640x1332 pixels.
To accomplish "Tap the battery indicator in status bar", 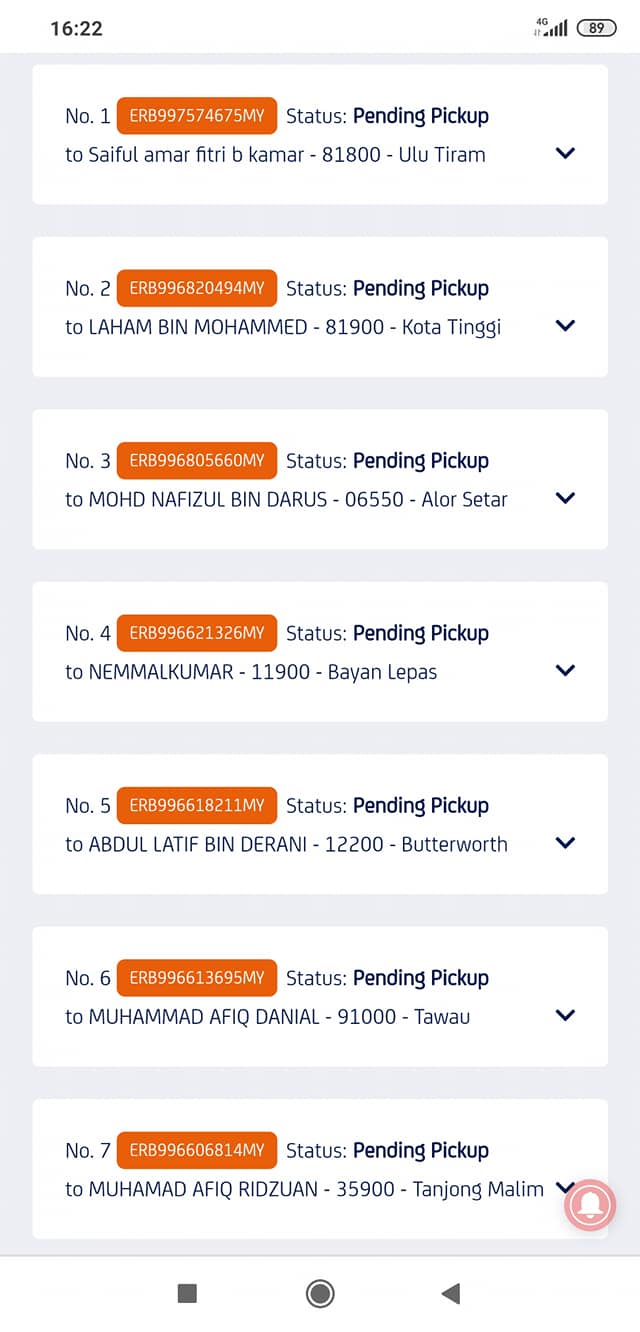I will coord(596,28).
